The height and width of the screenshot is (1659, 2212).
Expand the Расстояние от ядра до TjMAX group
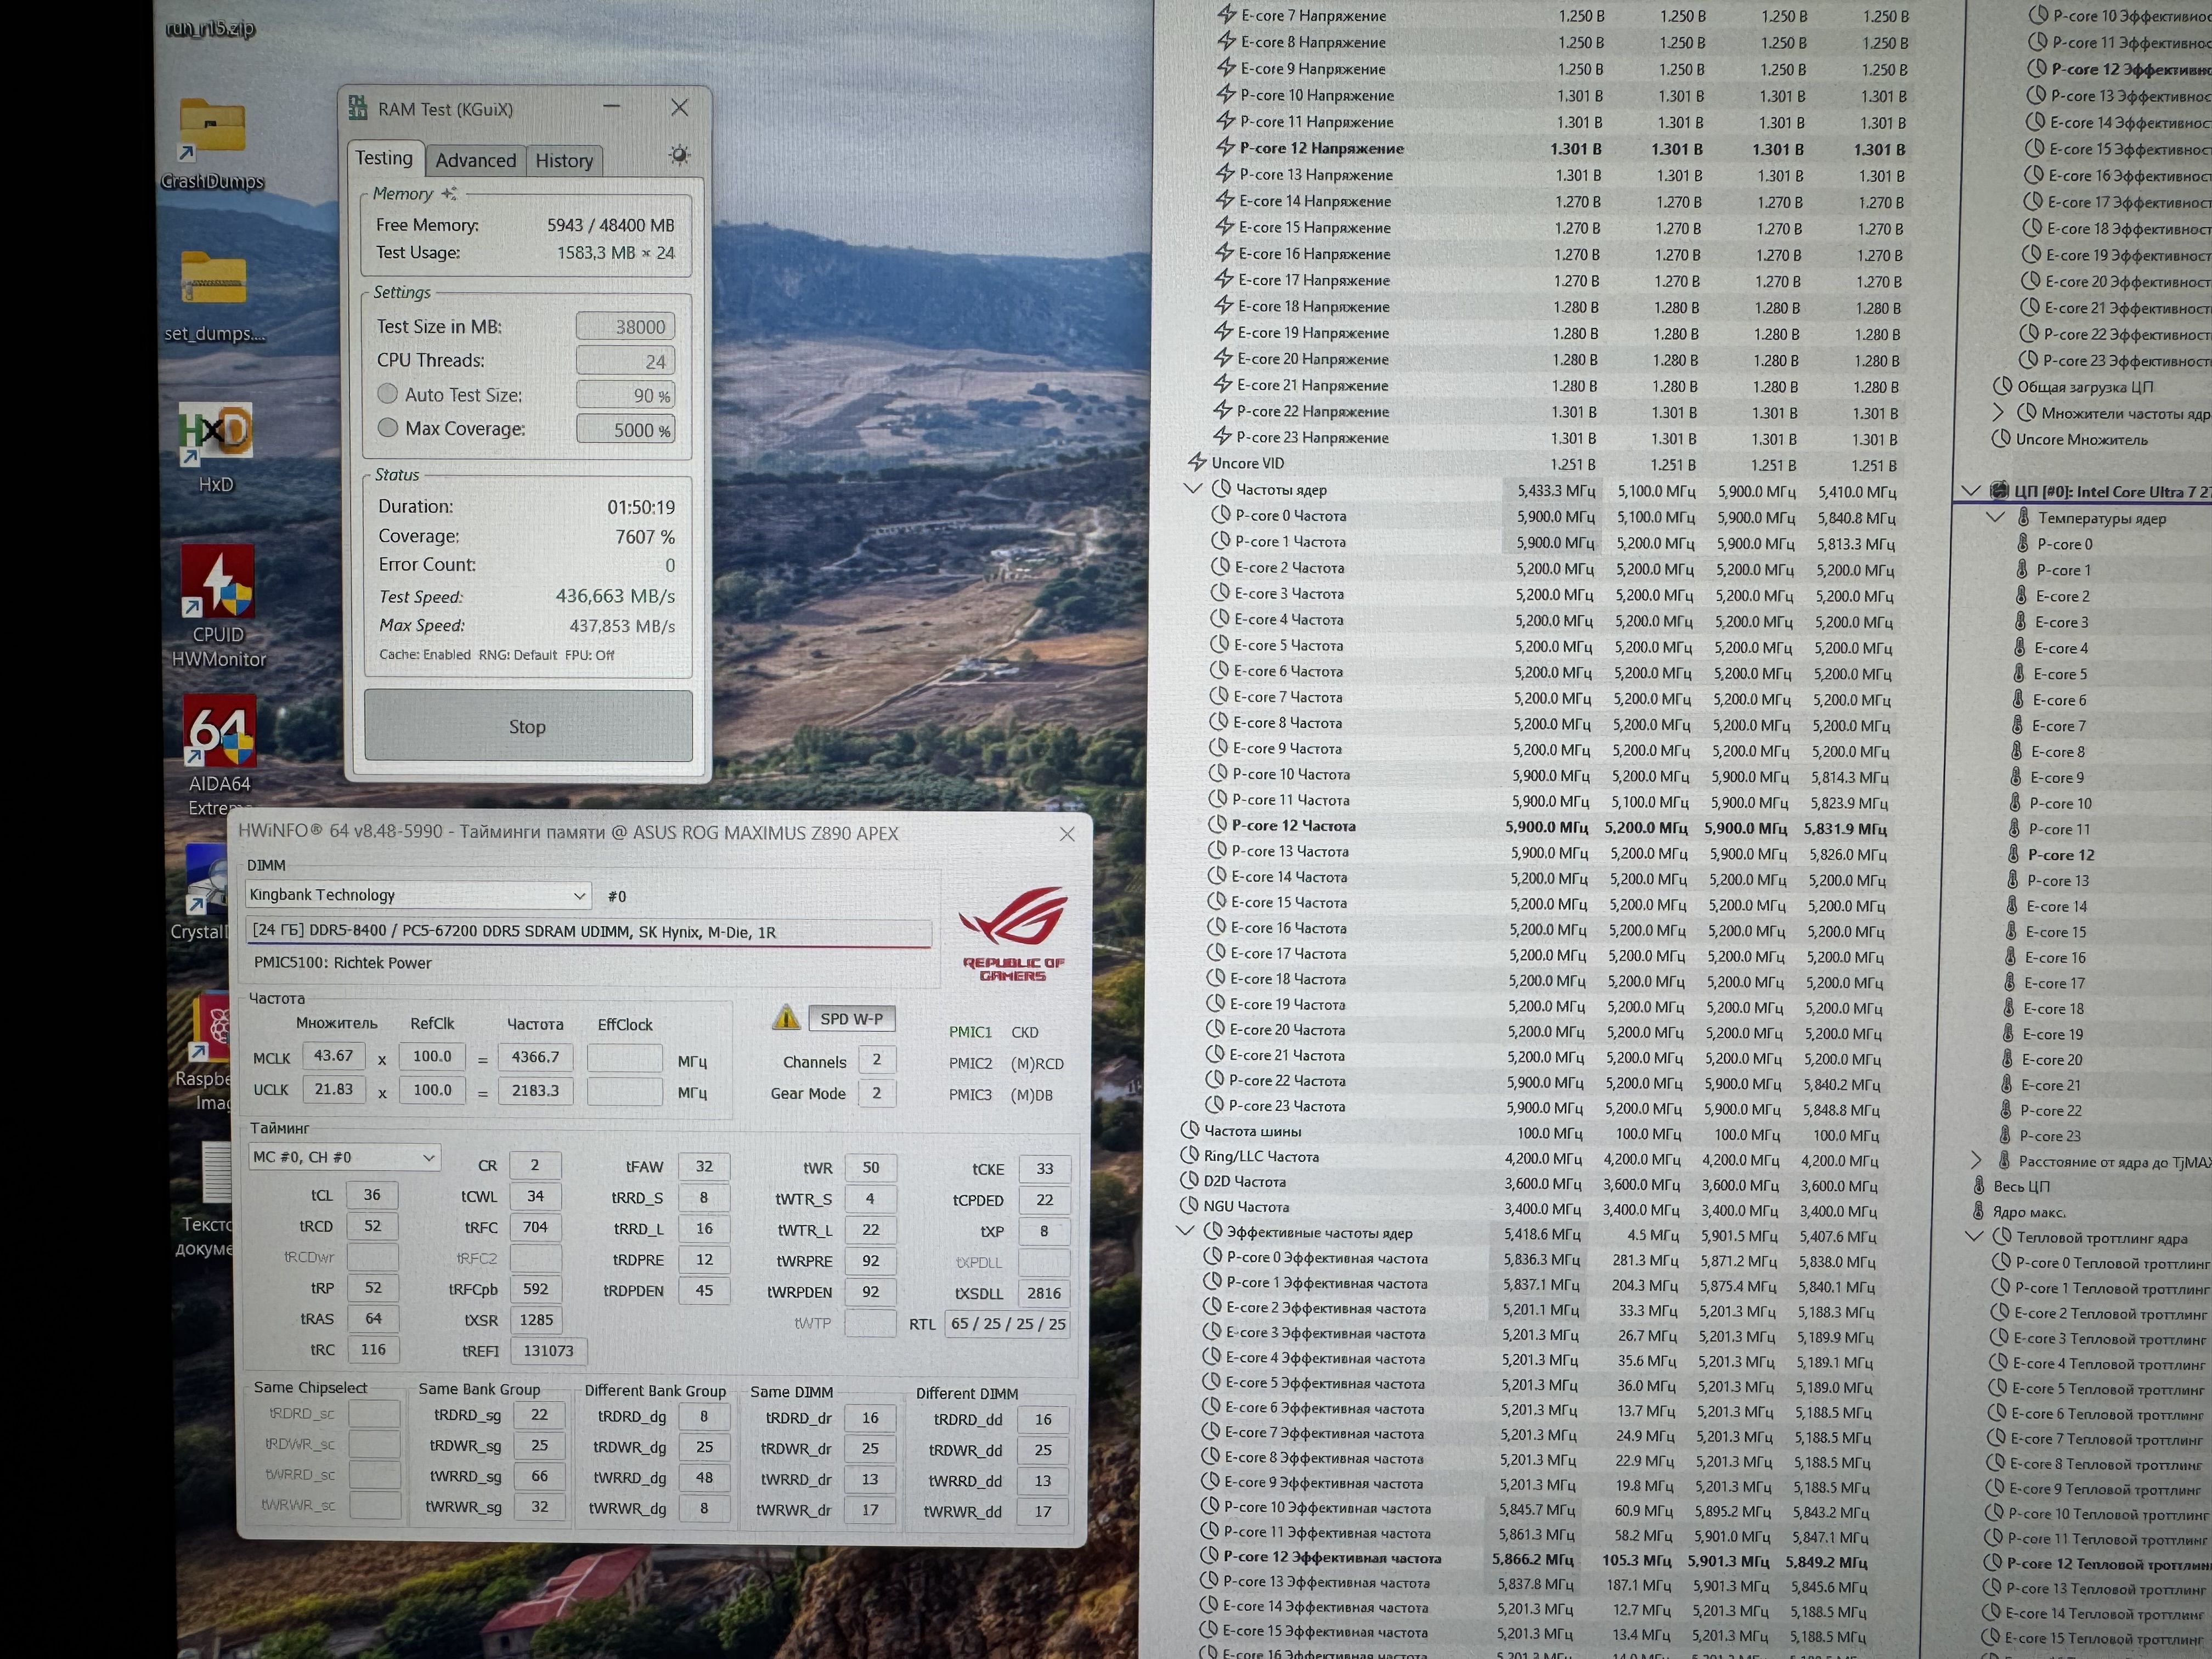1976,1160
